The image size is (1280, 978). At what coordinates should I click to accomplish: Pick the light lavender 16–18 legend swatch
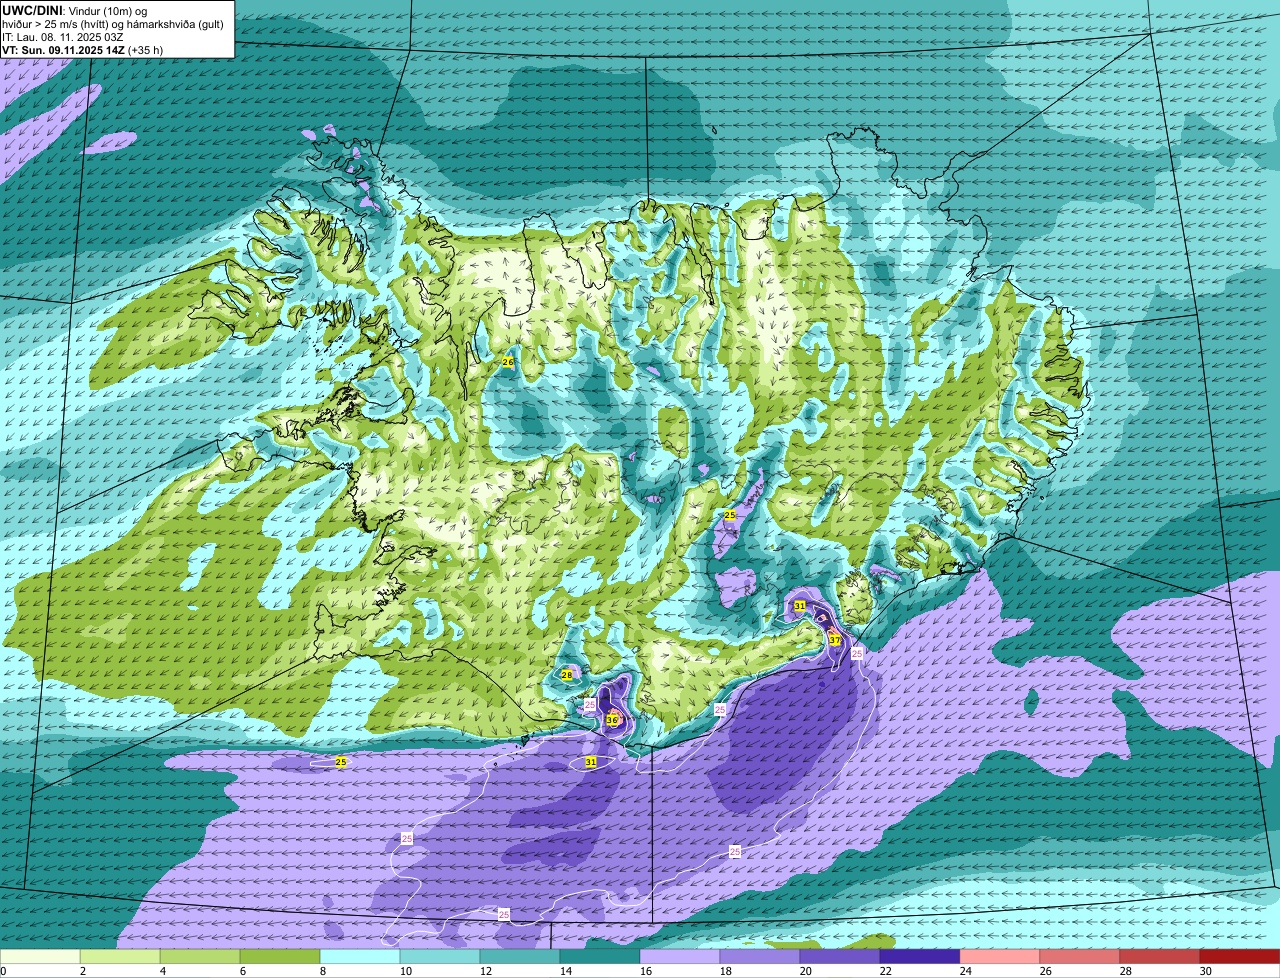[x=680, y=957]
